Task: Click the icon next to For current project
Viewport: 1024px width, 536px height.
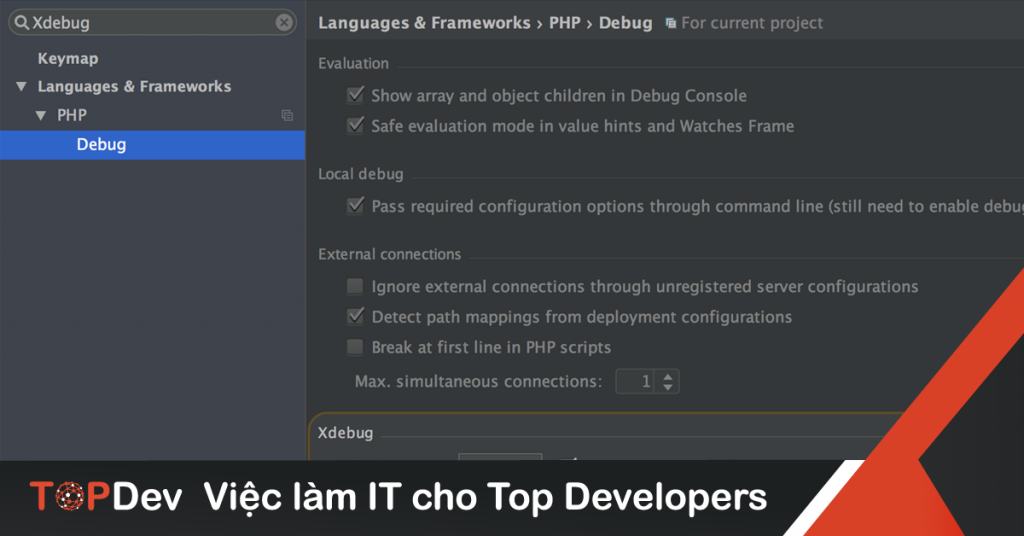Action: coord(670,22)
